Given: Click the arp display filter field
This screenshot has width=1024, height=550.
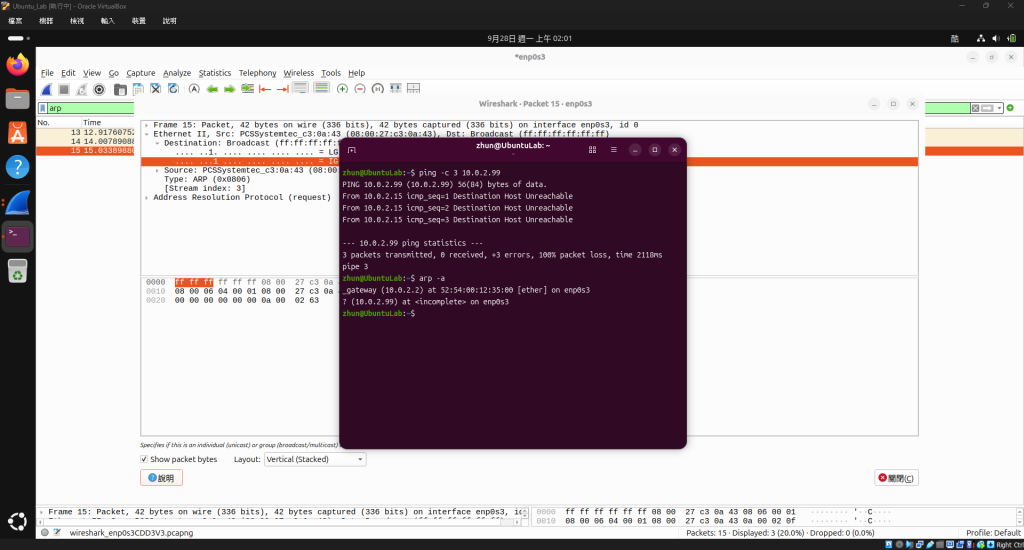Looking at the screenshot, I should (91, 108).
